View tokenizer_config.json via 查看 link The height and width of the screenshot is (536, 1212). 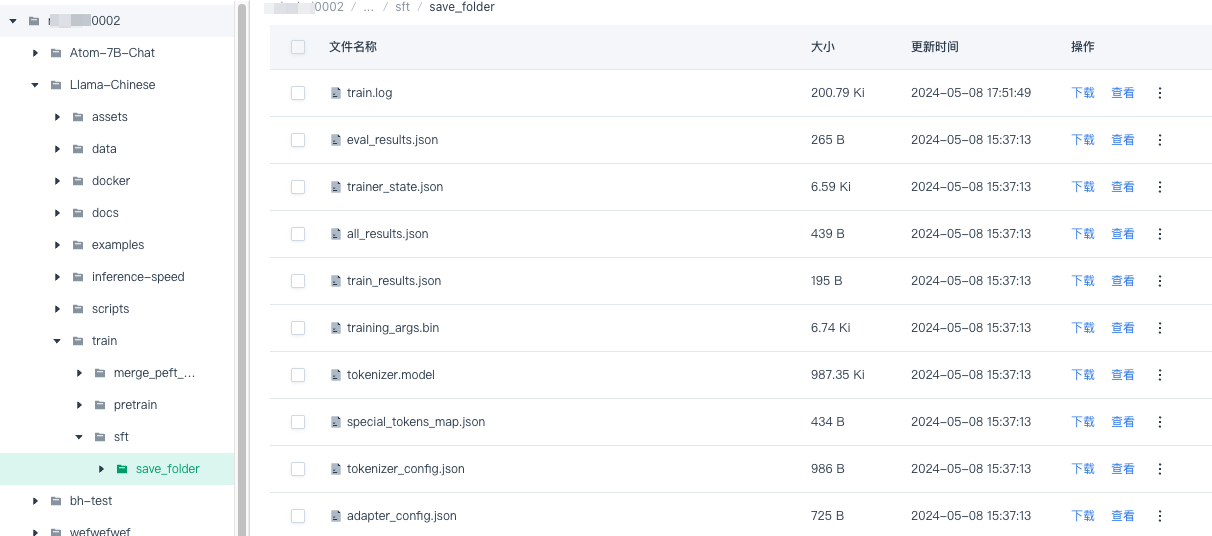tap(1123, 469)
